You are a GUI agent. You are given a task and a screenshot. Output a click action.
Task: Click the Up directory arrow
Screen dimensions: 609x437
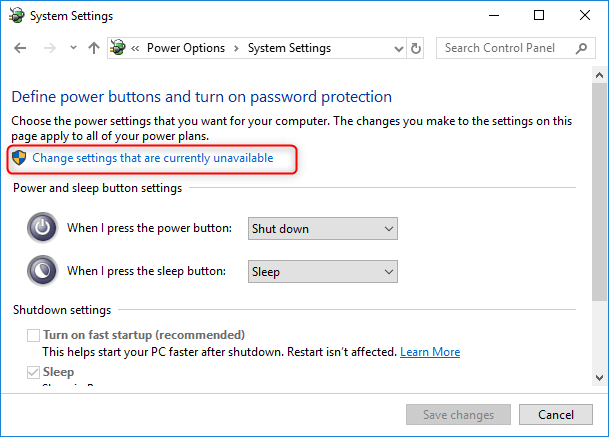[x=94, y=48]
